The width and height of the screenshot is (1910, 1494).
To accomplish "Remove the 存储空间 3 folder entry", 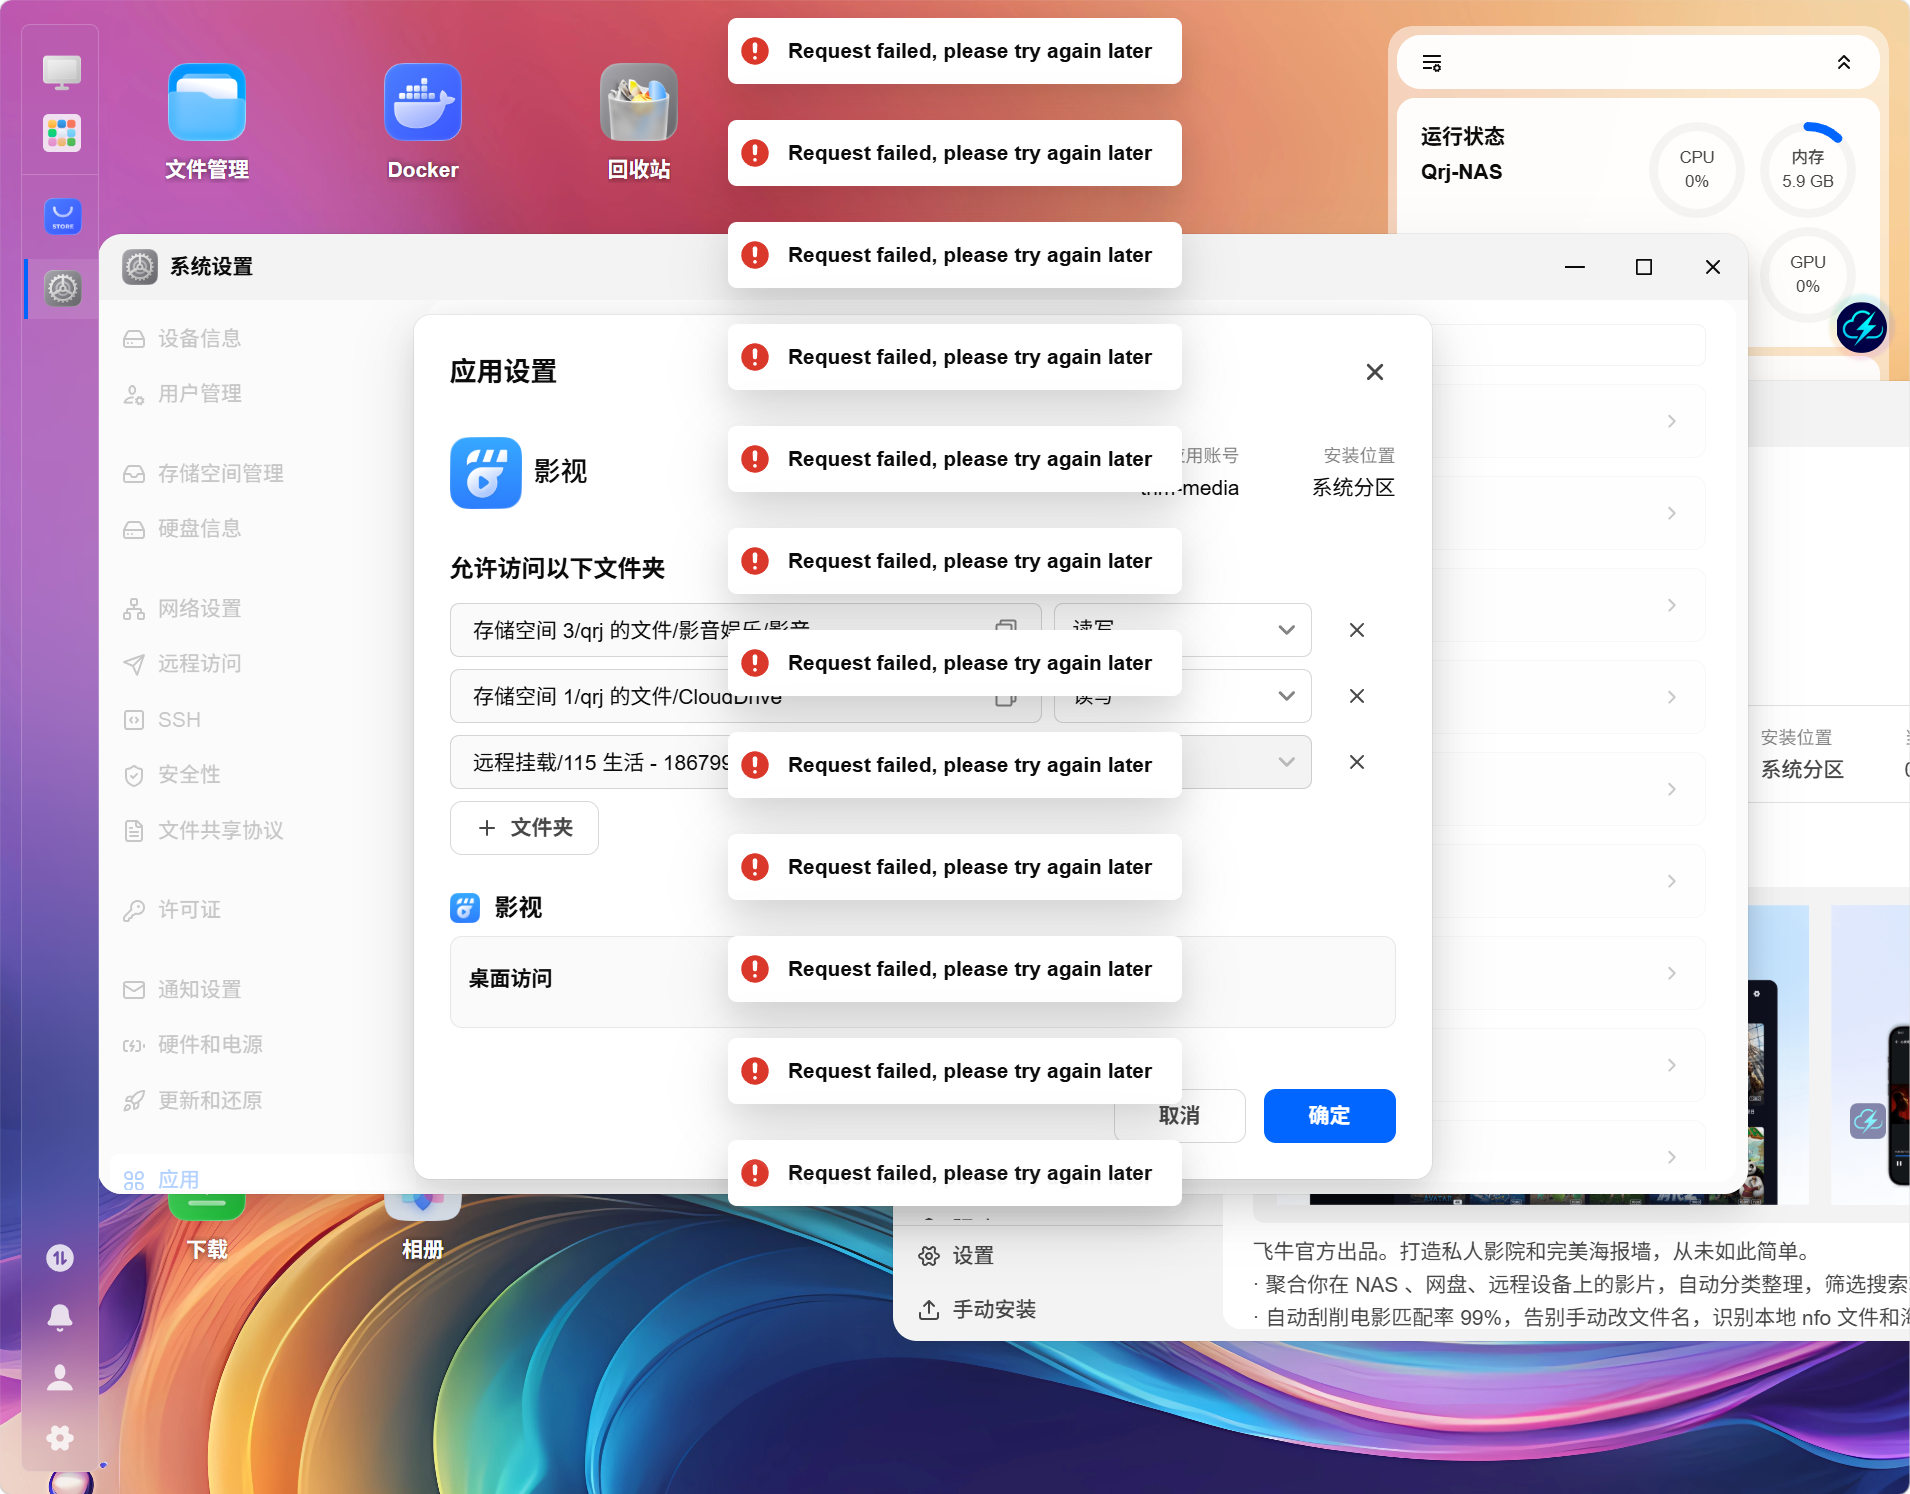I will point(1357,630).
